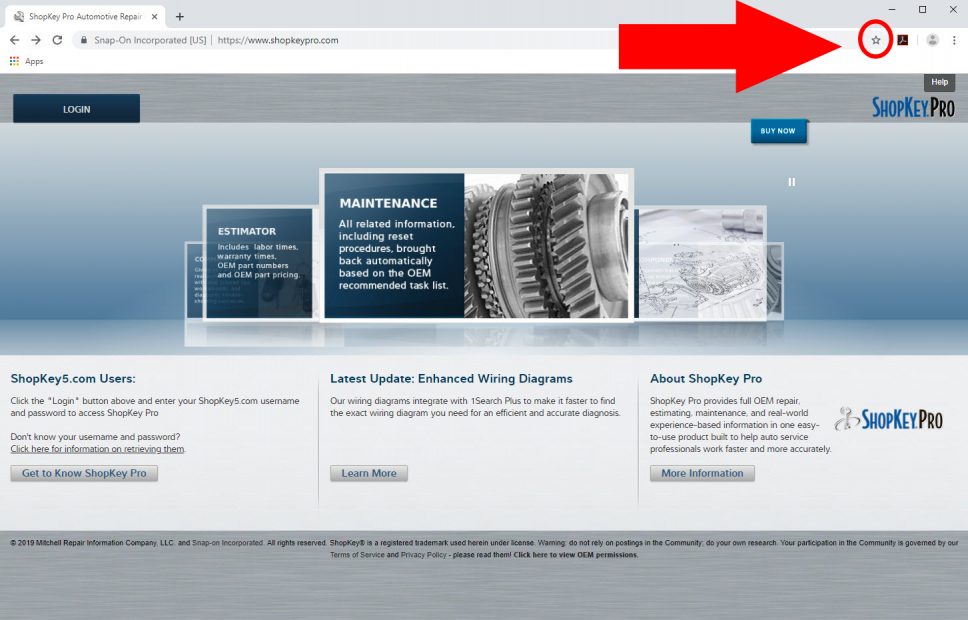Click the BUY NOW button
The height and width of the screenshot is (620, 968).
point(778,130)
